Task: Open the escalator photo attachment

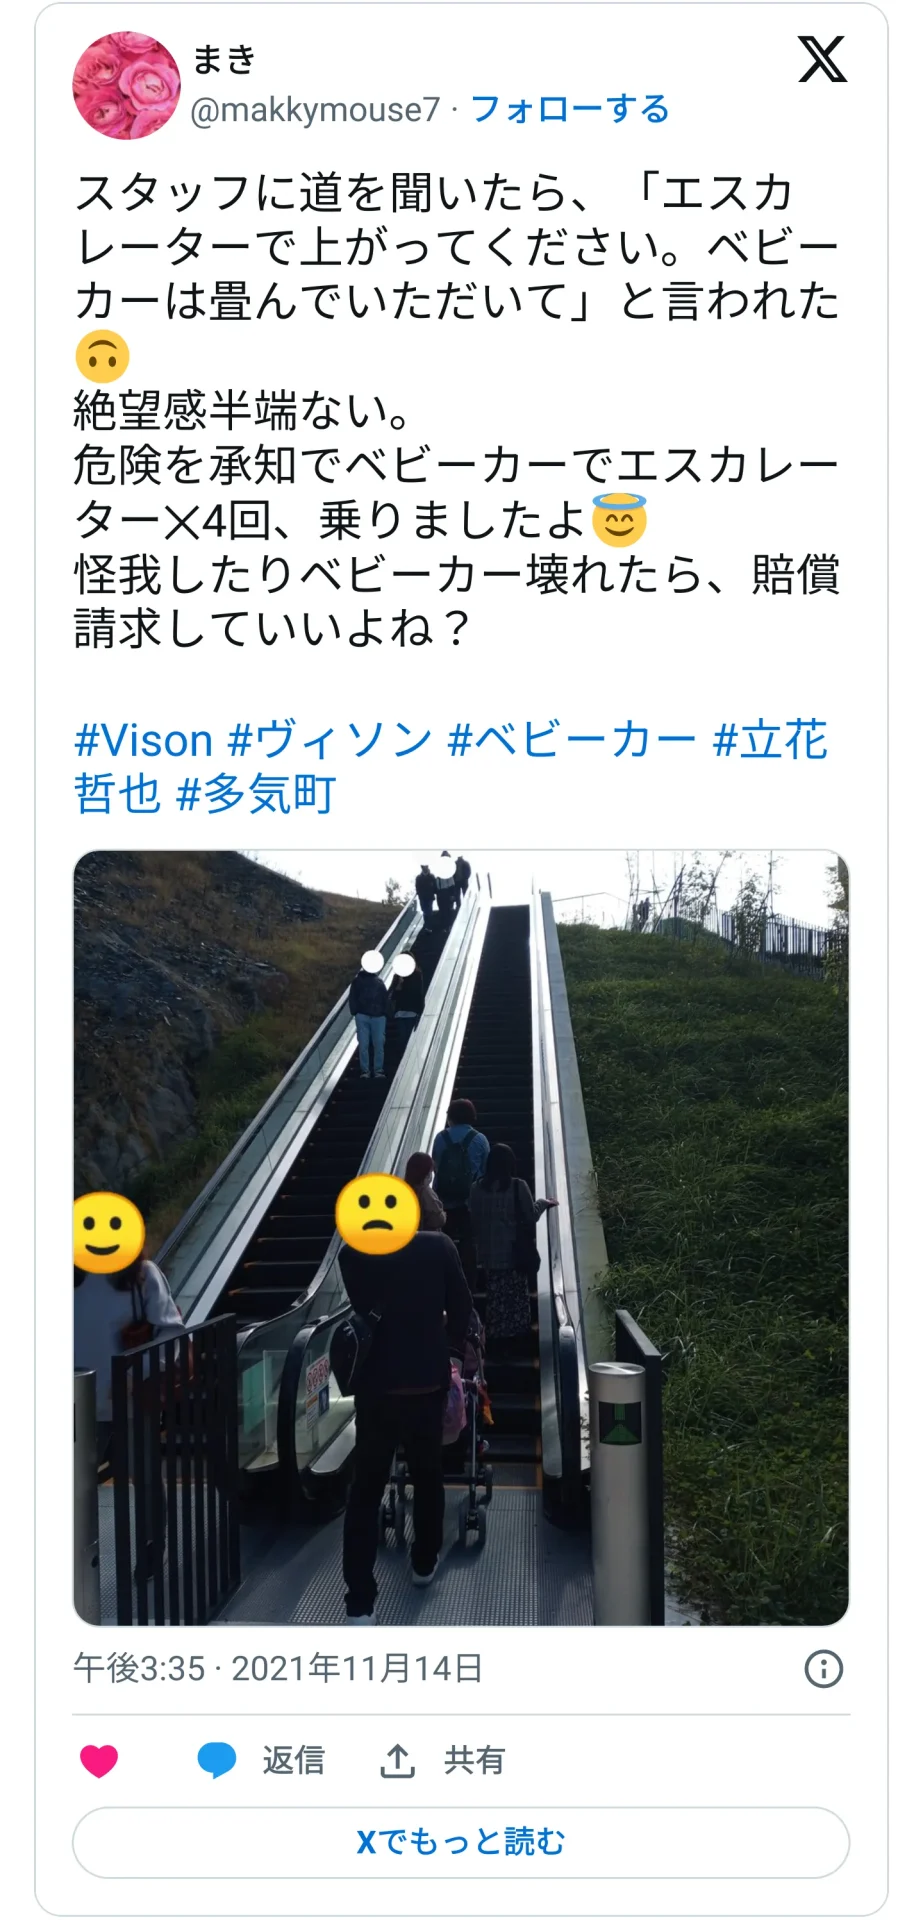Action: [x=461, y=1238]
